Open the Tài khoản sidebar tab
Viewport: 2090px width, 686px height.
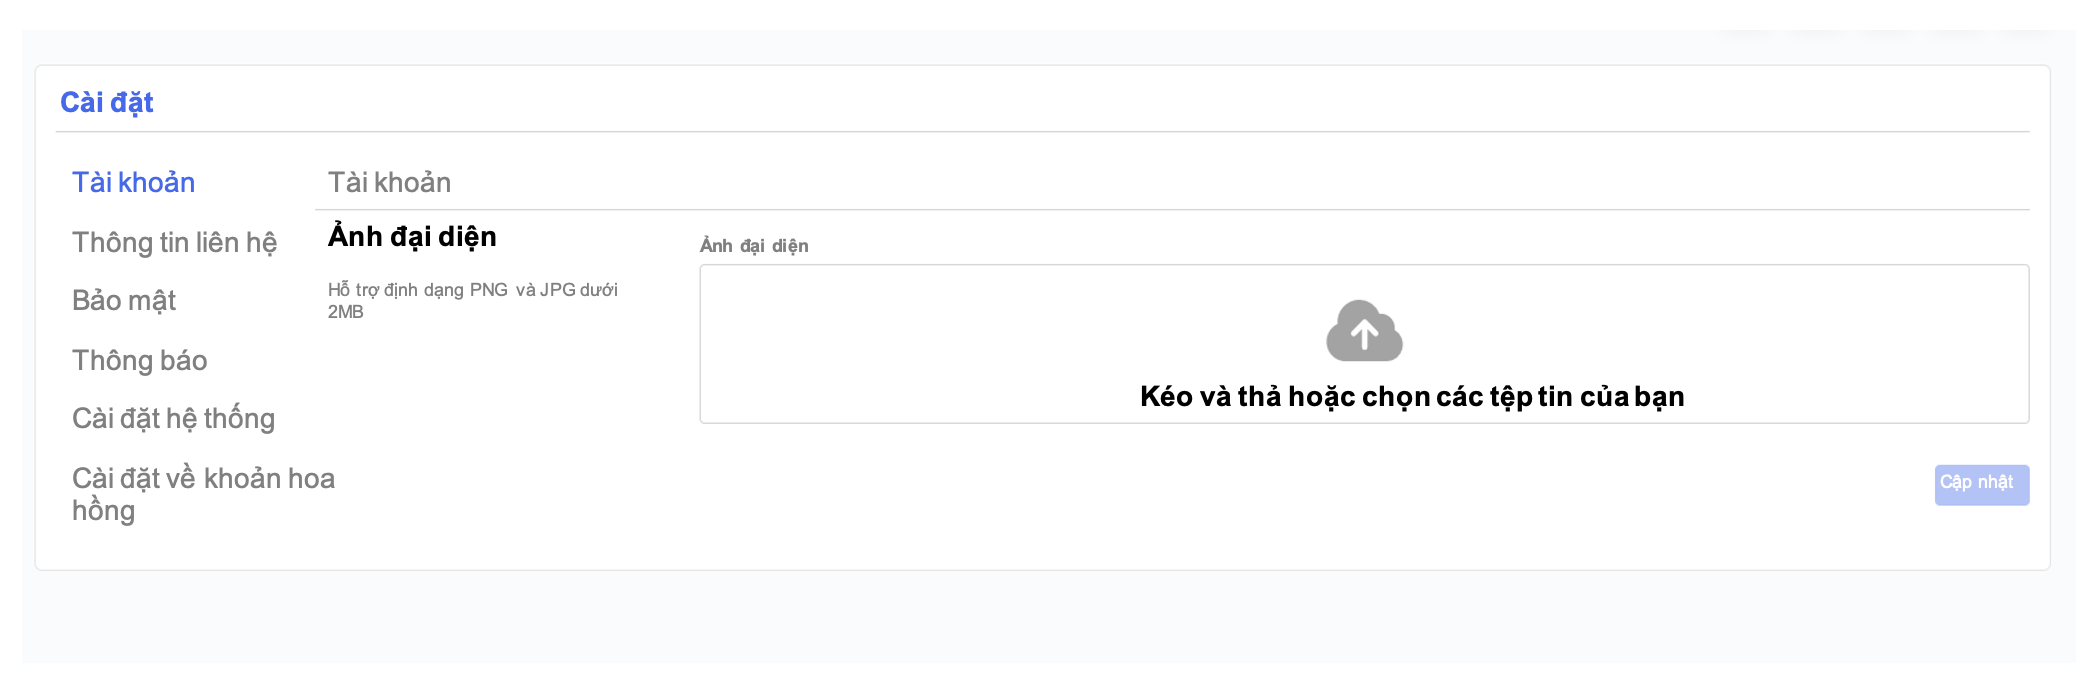[133, 182]
